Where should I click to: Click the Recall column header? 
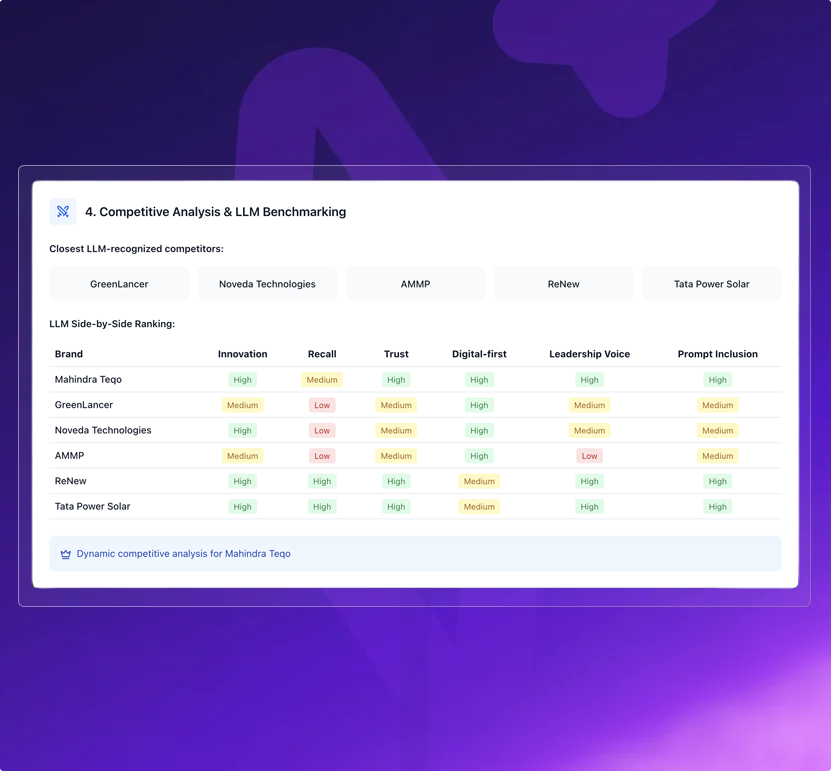322,354
